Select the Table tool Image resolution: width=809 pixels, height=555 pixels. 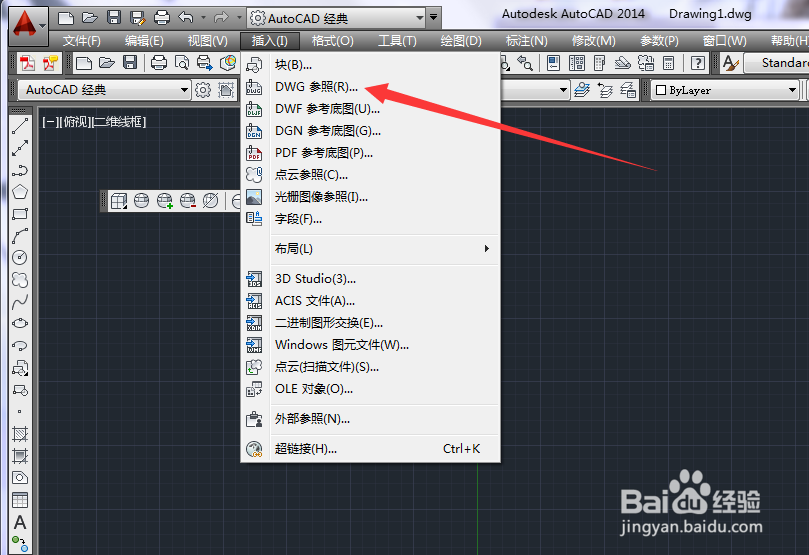click(x=20, y=500)
